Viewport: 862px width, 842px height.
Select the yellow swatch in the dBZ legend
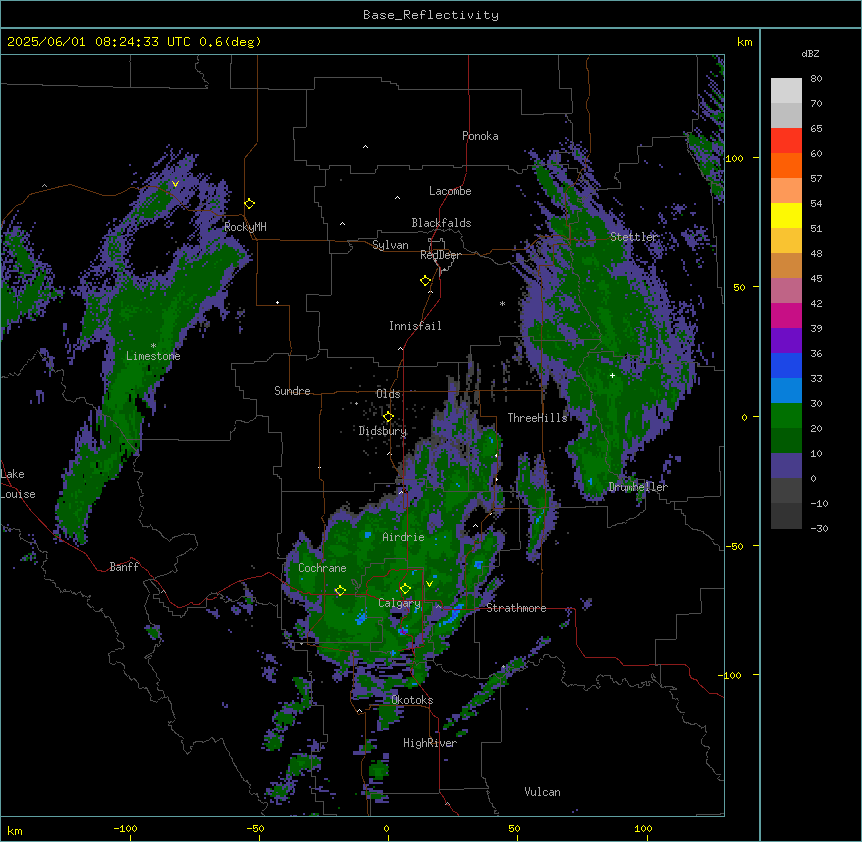coord(786,215)
